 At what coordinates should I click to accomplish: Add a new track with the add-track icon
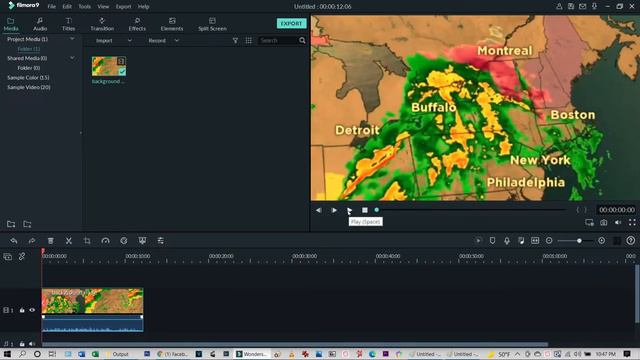coord(7,257)
